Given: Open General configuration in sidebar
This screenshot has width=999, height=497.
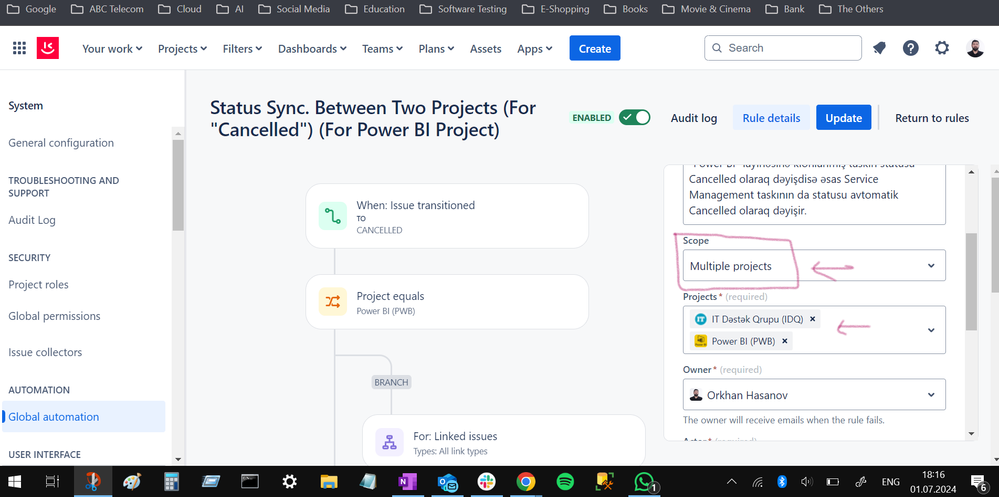Looking at the screenshot, I should (x=61, y=143).
